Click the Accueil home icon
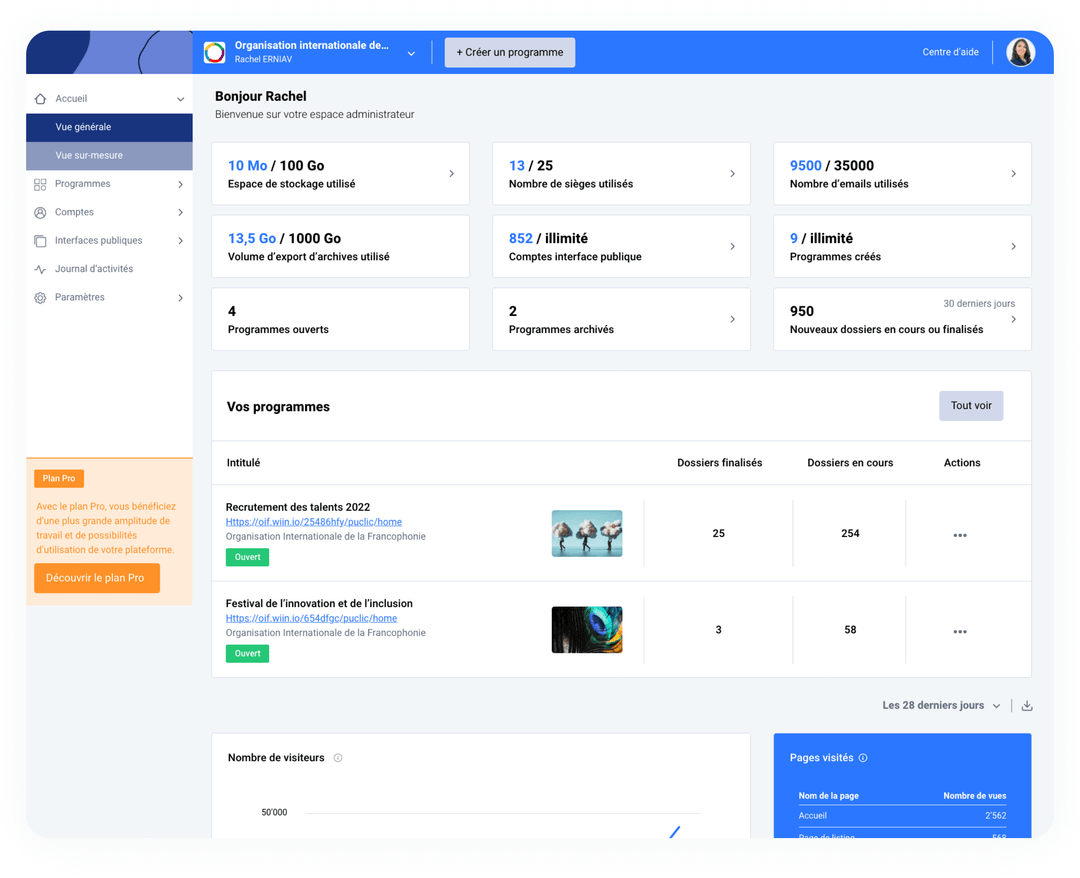The width and height of the screenshot is (1080, 878). (40, 97)
